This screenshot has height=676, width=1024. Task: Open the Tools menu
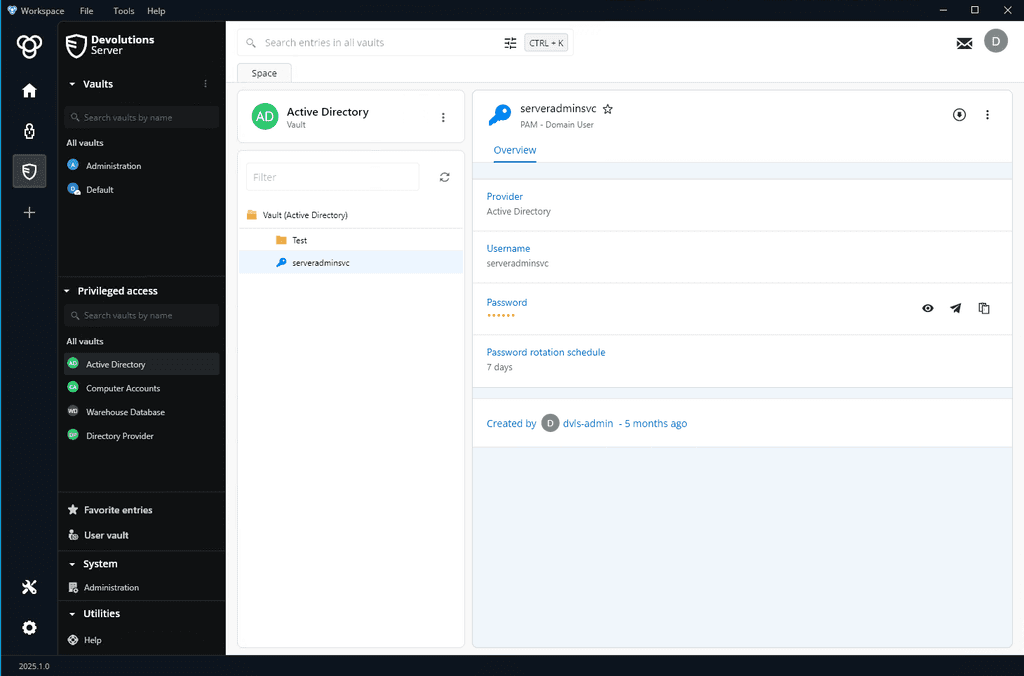(x=123, y=10)
